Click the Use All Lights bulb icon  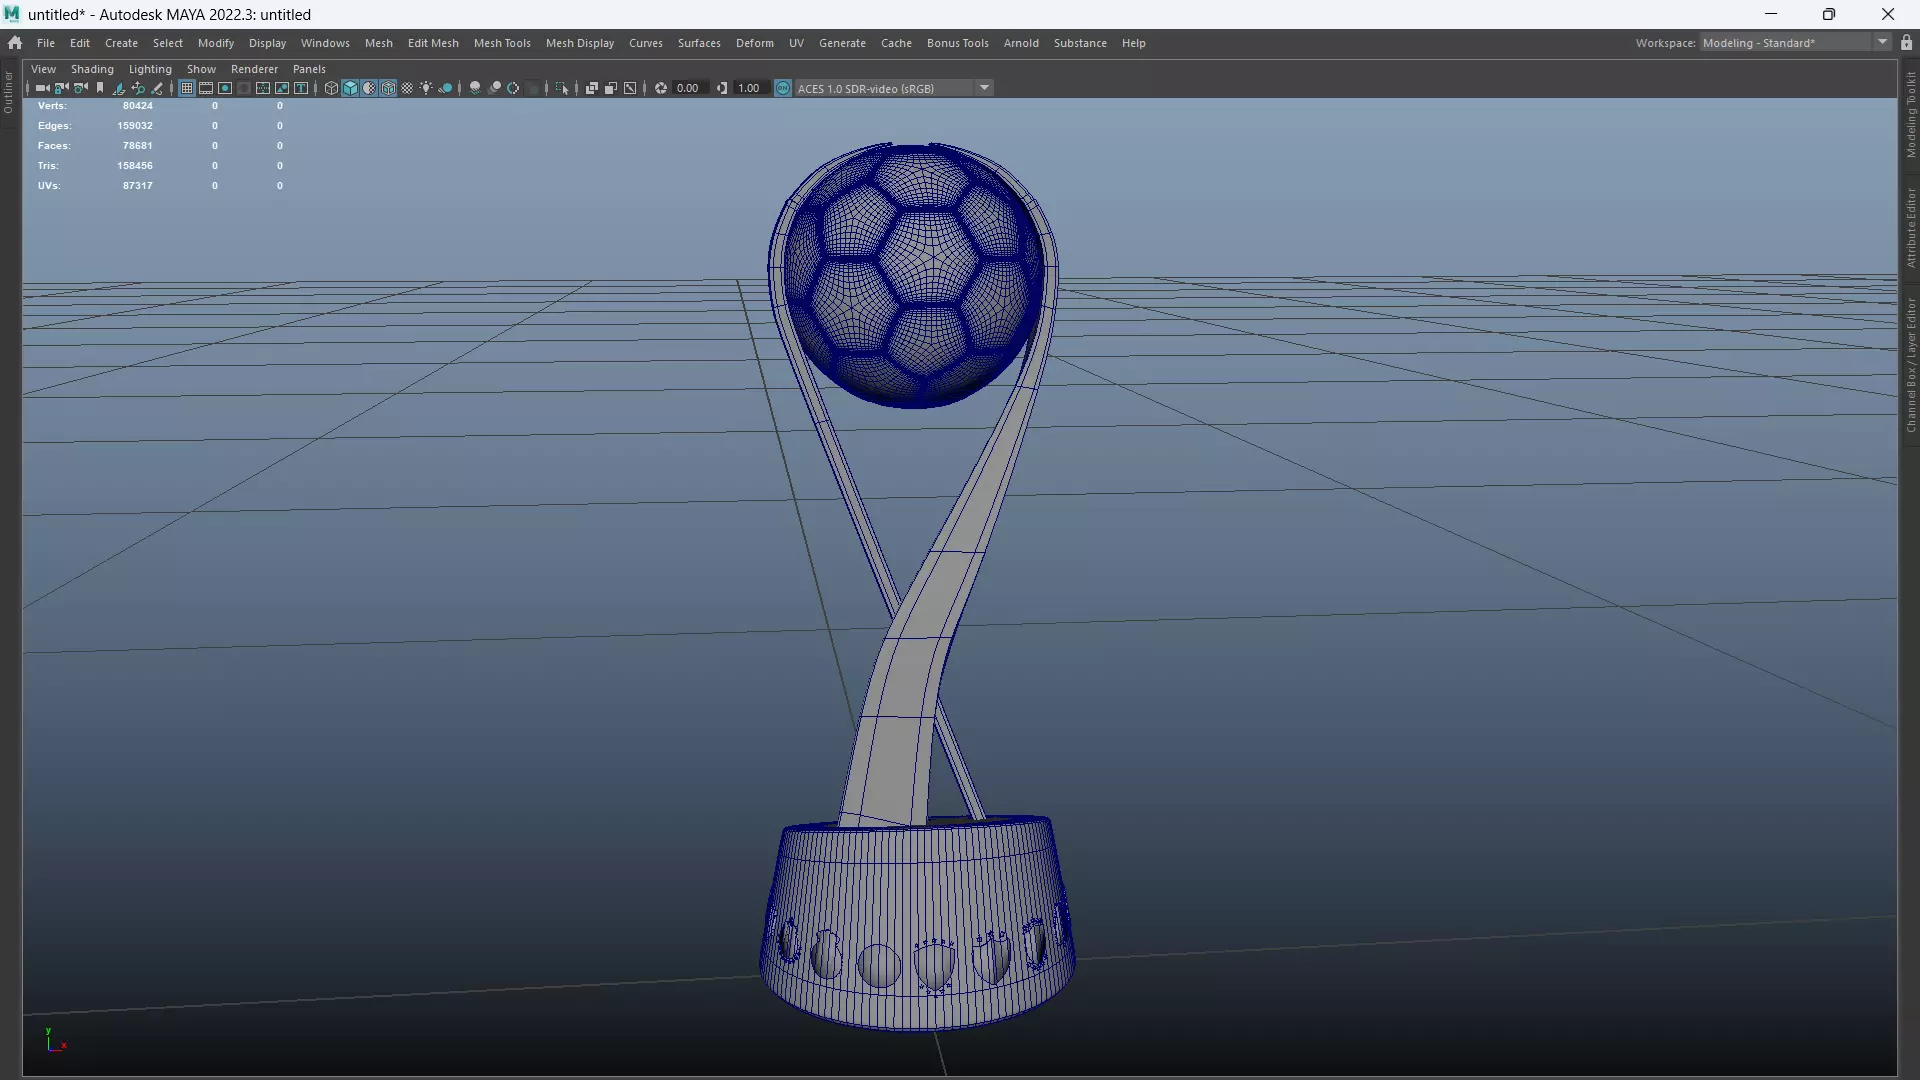[x=426, y=88]
